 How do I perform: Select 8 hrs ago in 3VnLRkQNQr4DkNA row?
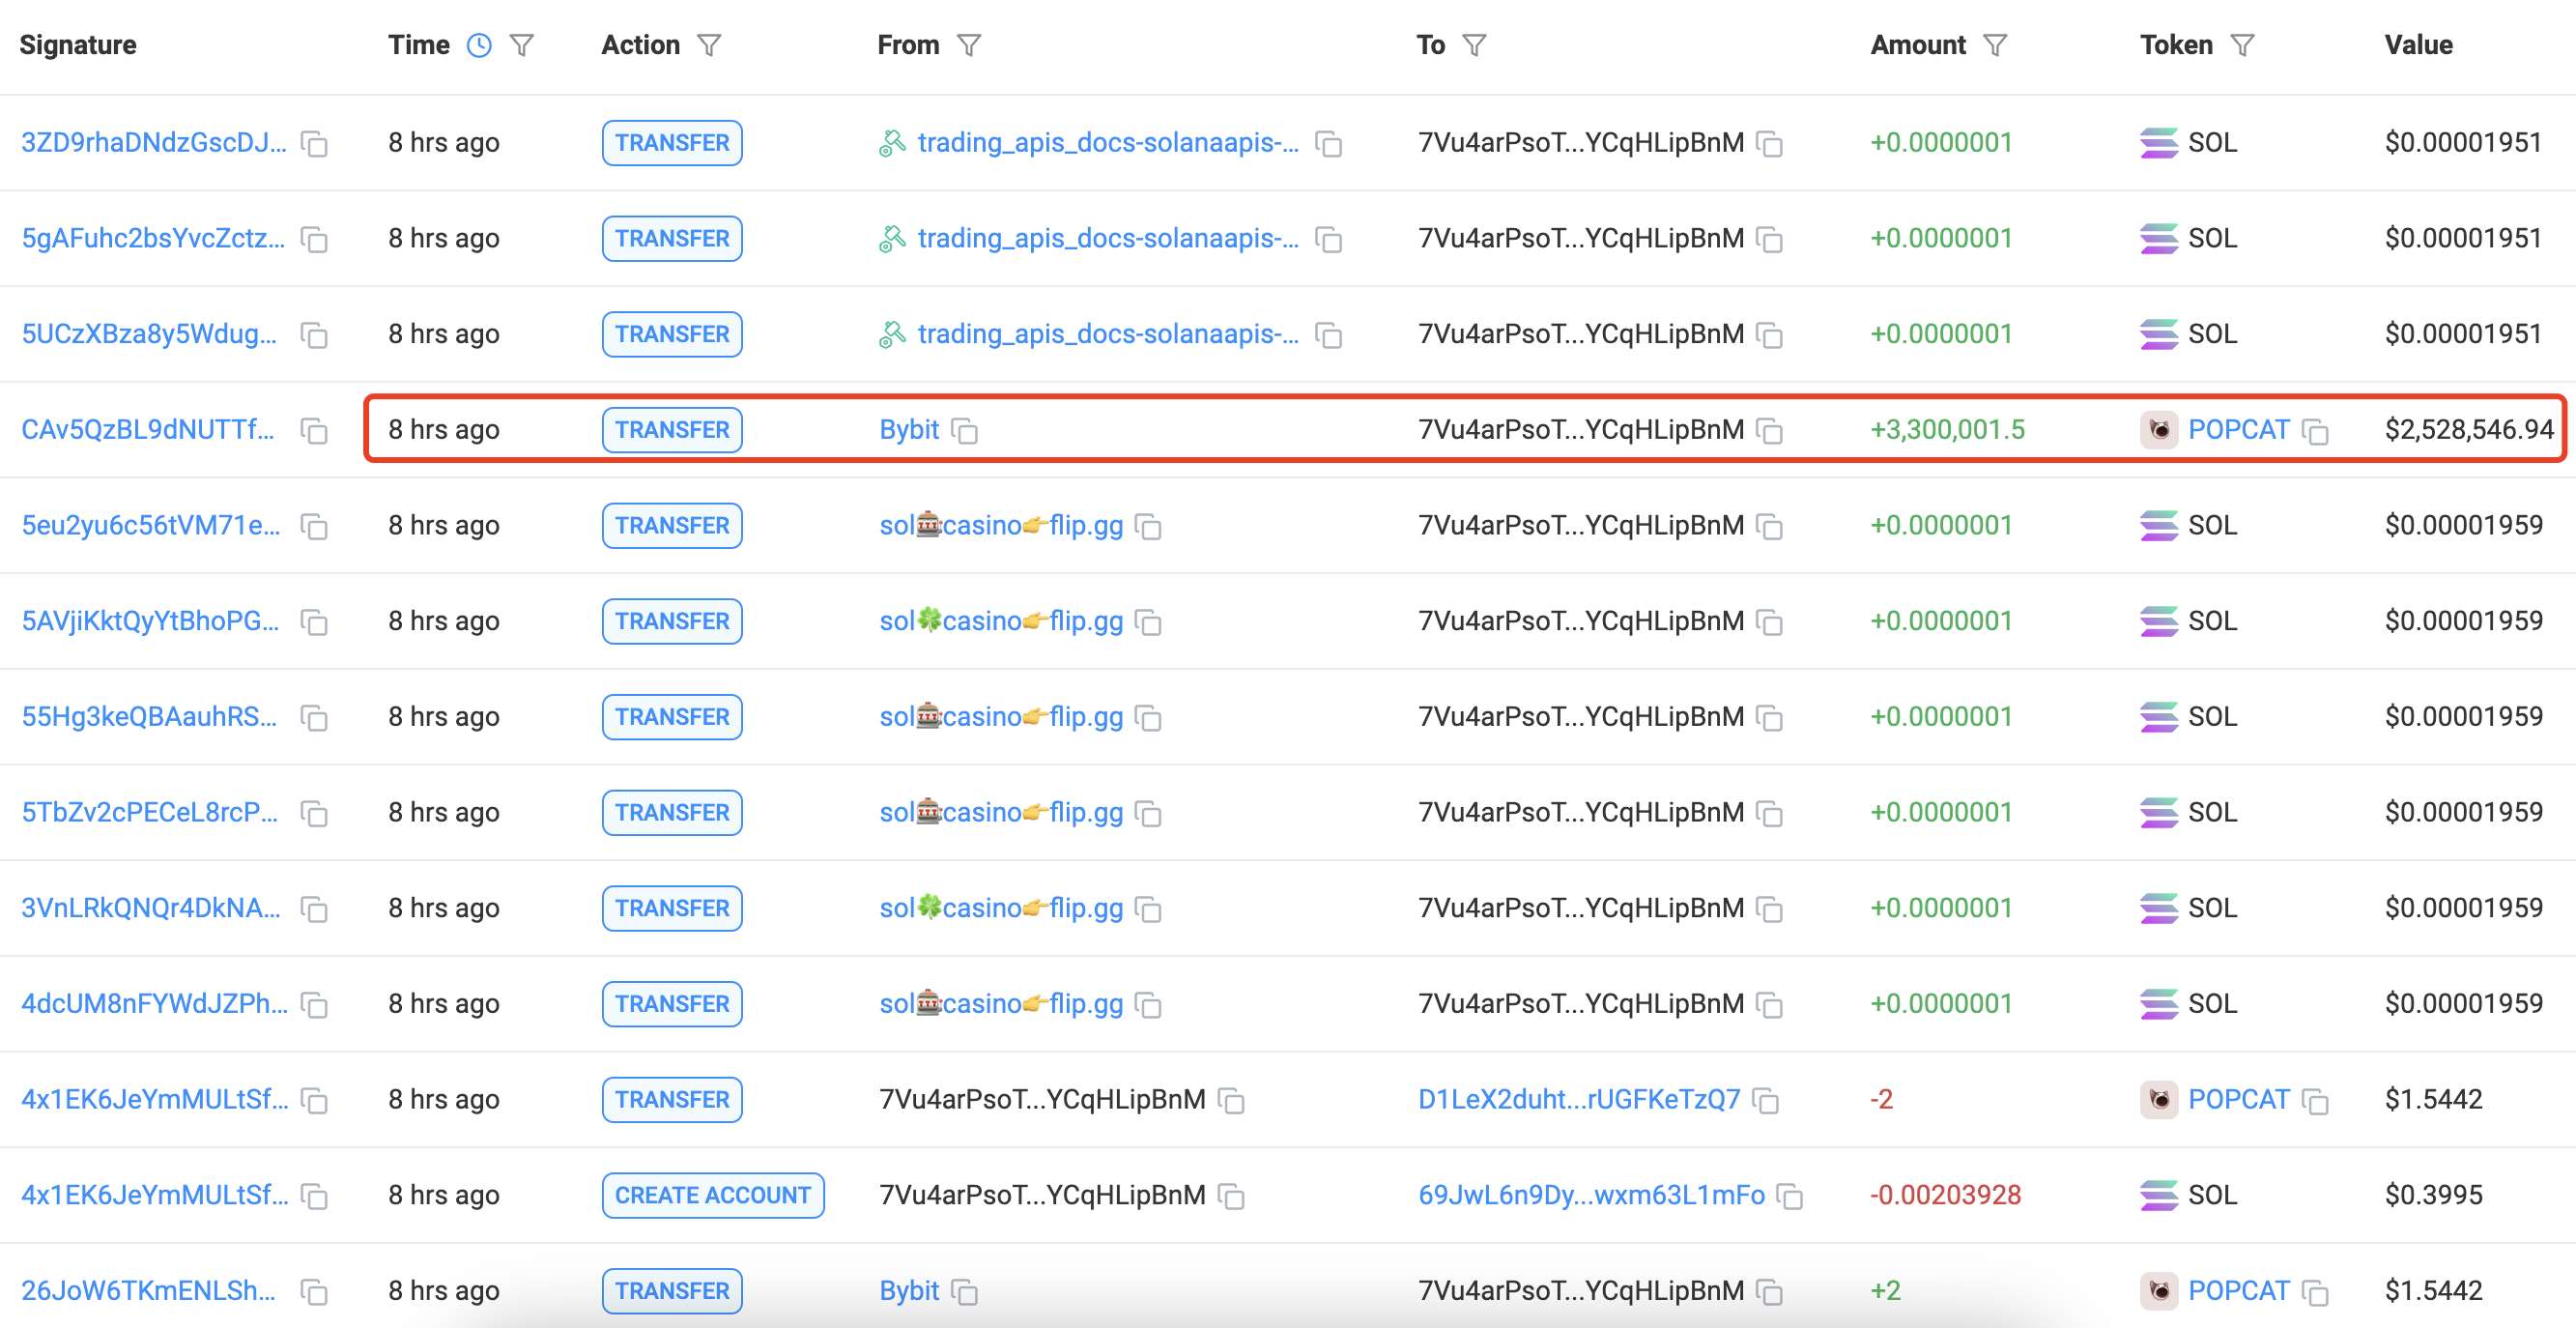(444, 908)
